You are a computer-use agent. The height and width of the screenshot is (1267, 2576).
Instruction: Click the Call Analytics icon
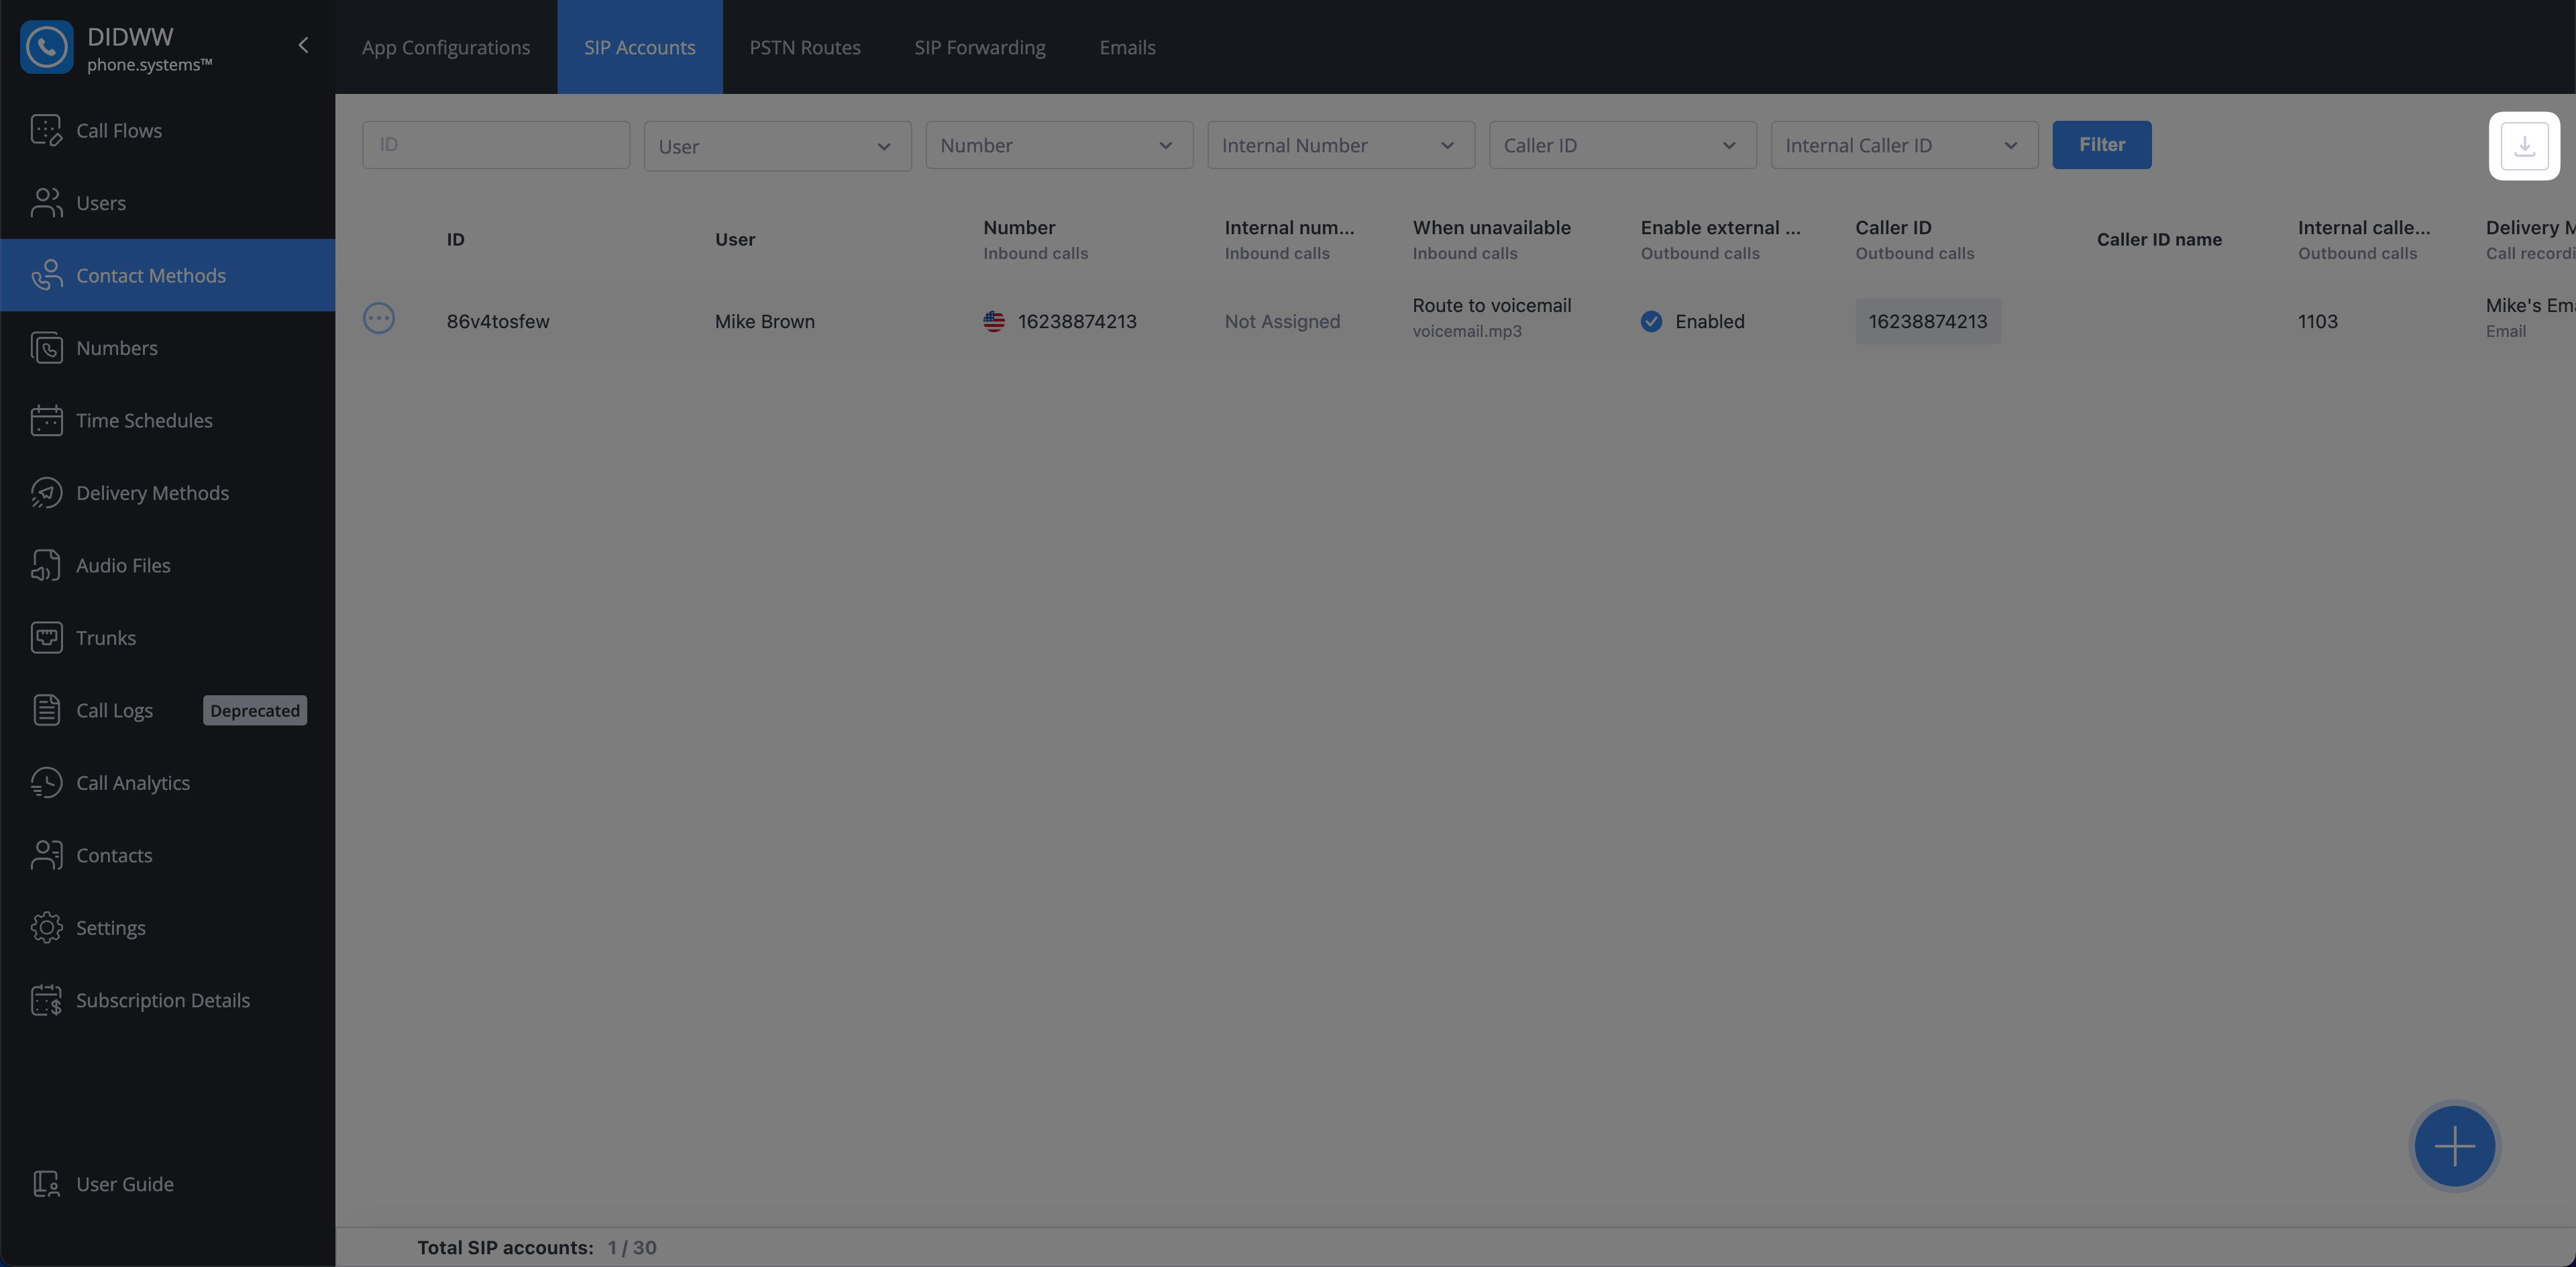[x=46, y=783]
